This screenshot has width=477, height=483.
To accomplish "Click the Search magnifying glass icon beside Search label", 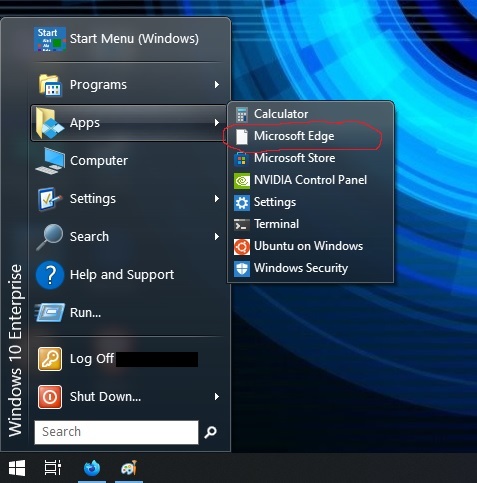I will click(50, 237).
